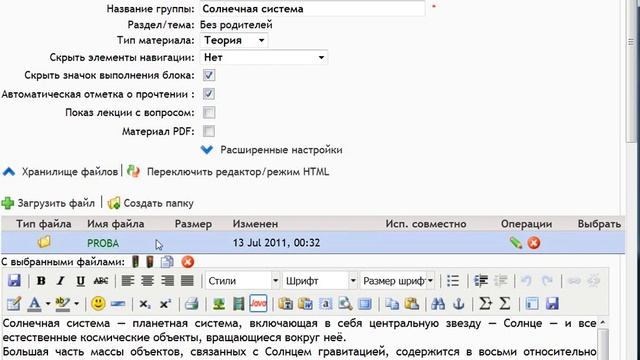
Task: Click 'Изменен' column header
Action: 255,224
